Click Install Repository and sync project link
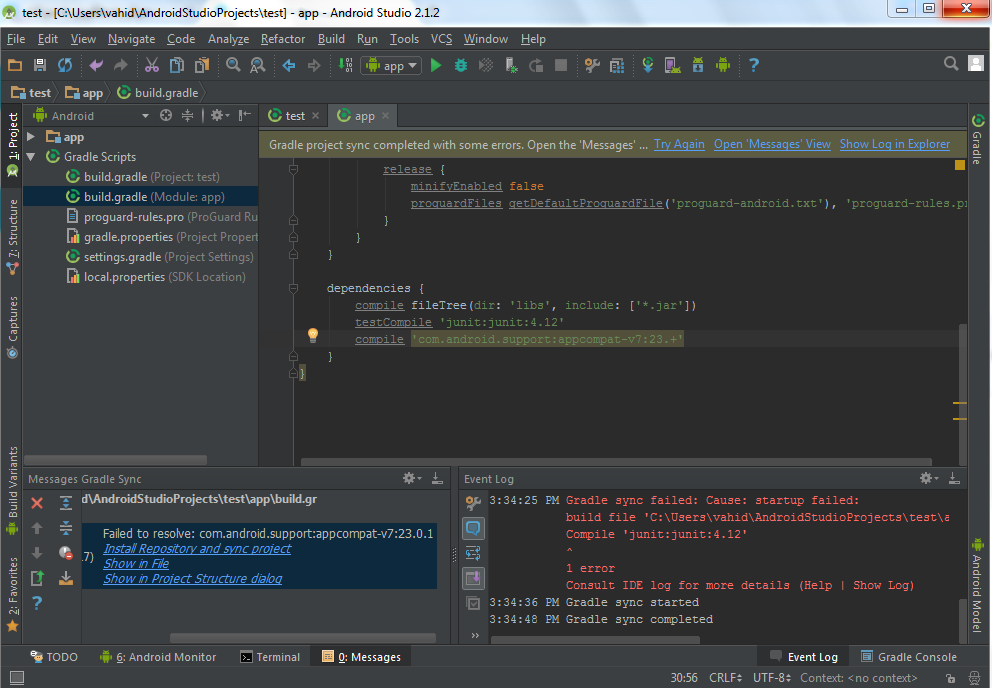Screen dimensions: 992x688 coord(197,549)
